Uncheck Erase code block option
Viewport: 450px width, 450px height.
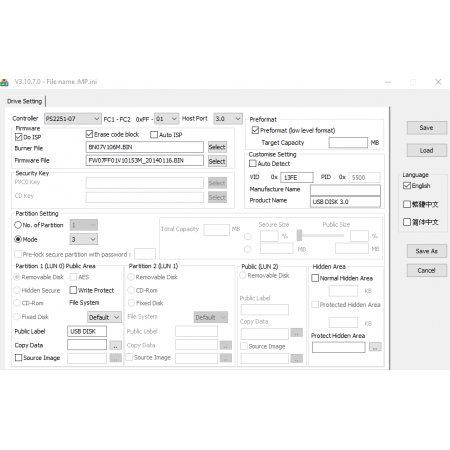[x=89, y=134]
